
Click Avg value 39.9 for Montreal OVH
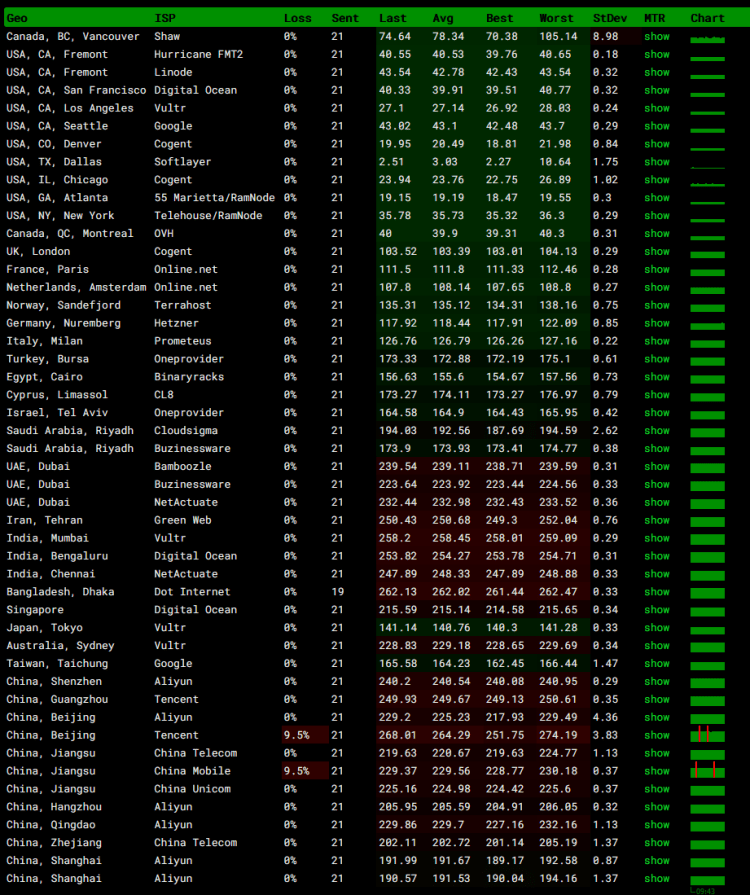click(x=445, y=233)
